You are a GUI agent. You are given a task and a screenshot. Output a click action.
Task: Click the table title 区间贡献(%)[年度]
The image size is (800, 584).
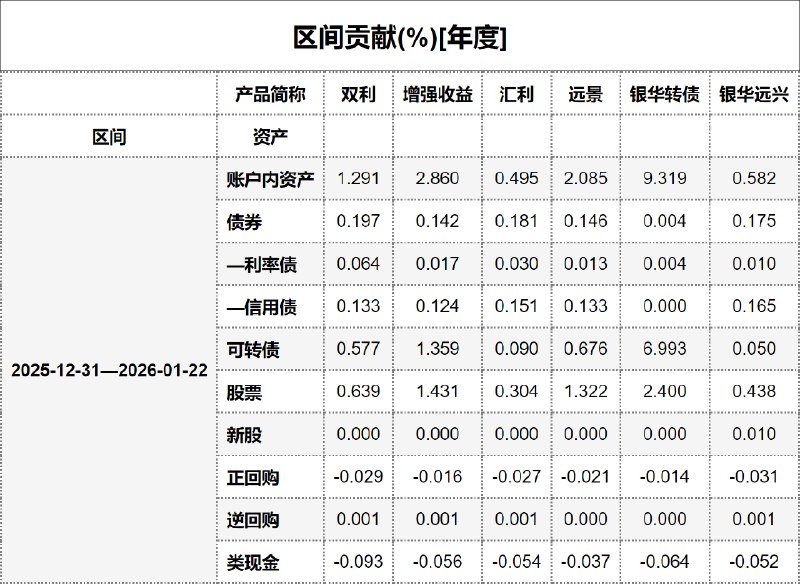click(399, 38)
